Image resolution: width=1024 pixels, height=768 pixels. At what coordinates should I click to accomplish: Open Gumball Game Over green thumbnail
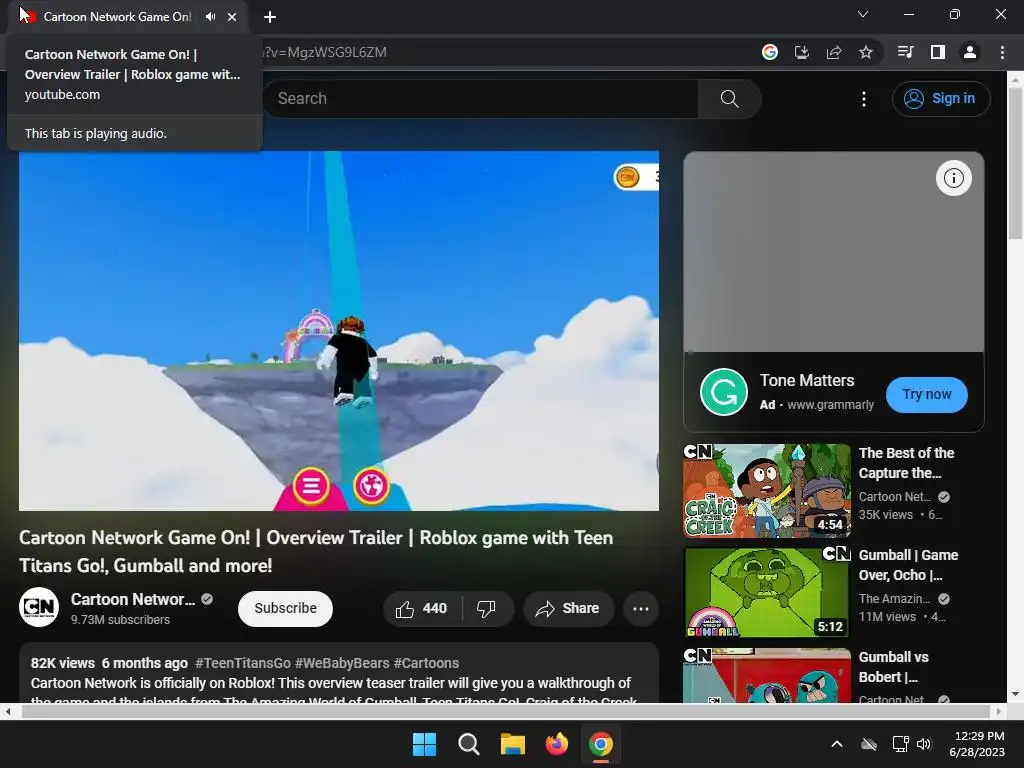pyautogui.click(x=767, y=592)
